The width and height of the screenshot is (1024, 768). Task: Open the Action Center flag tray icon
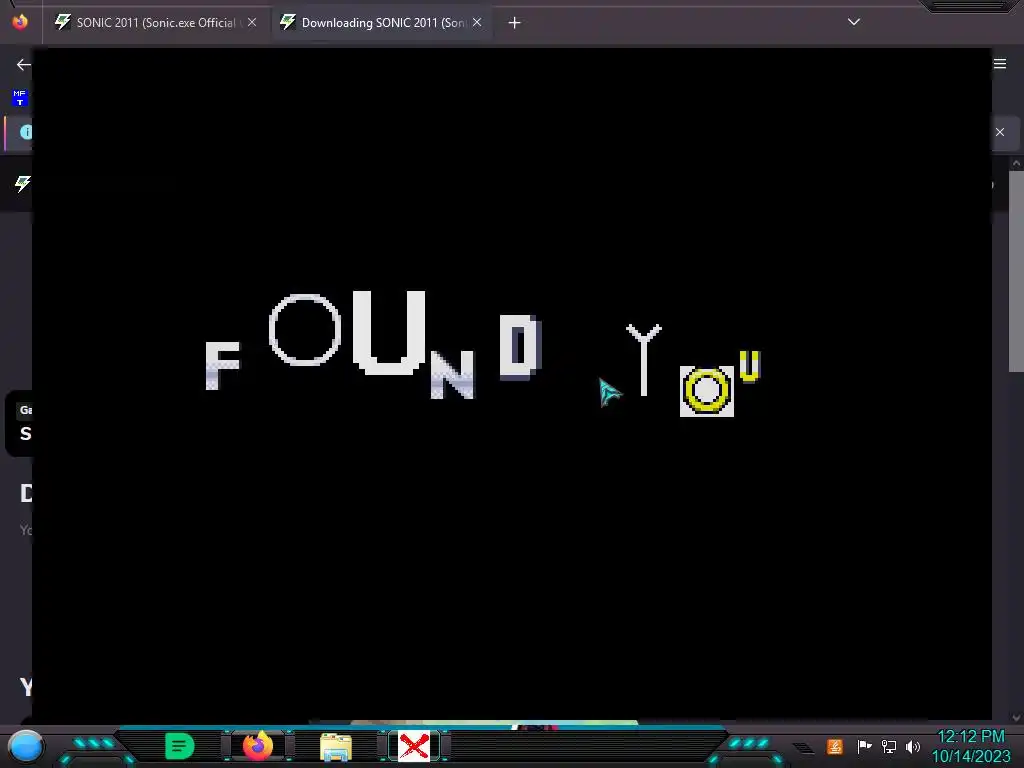(x=864, y=746)
